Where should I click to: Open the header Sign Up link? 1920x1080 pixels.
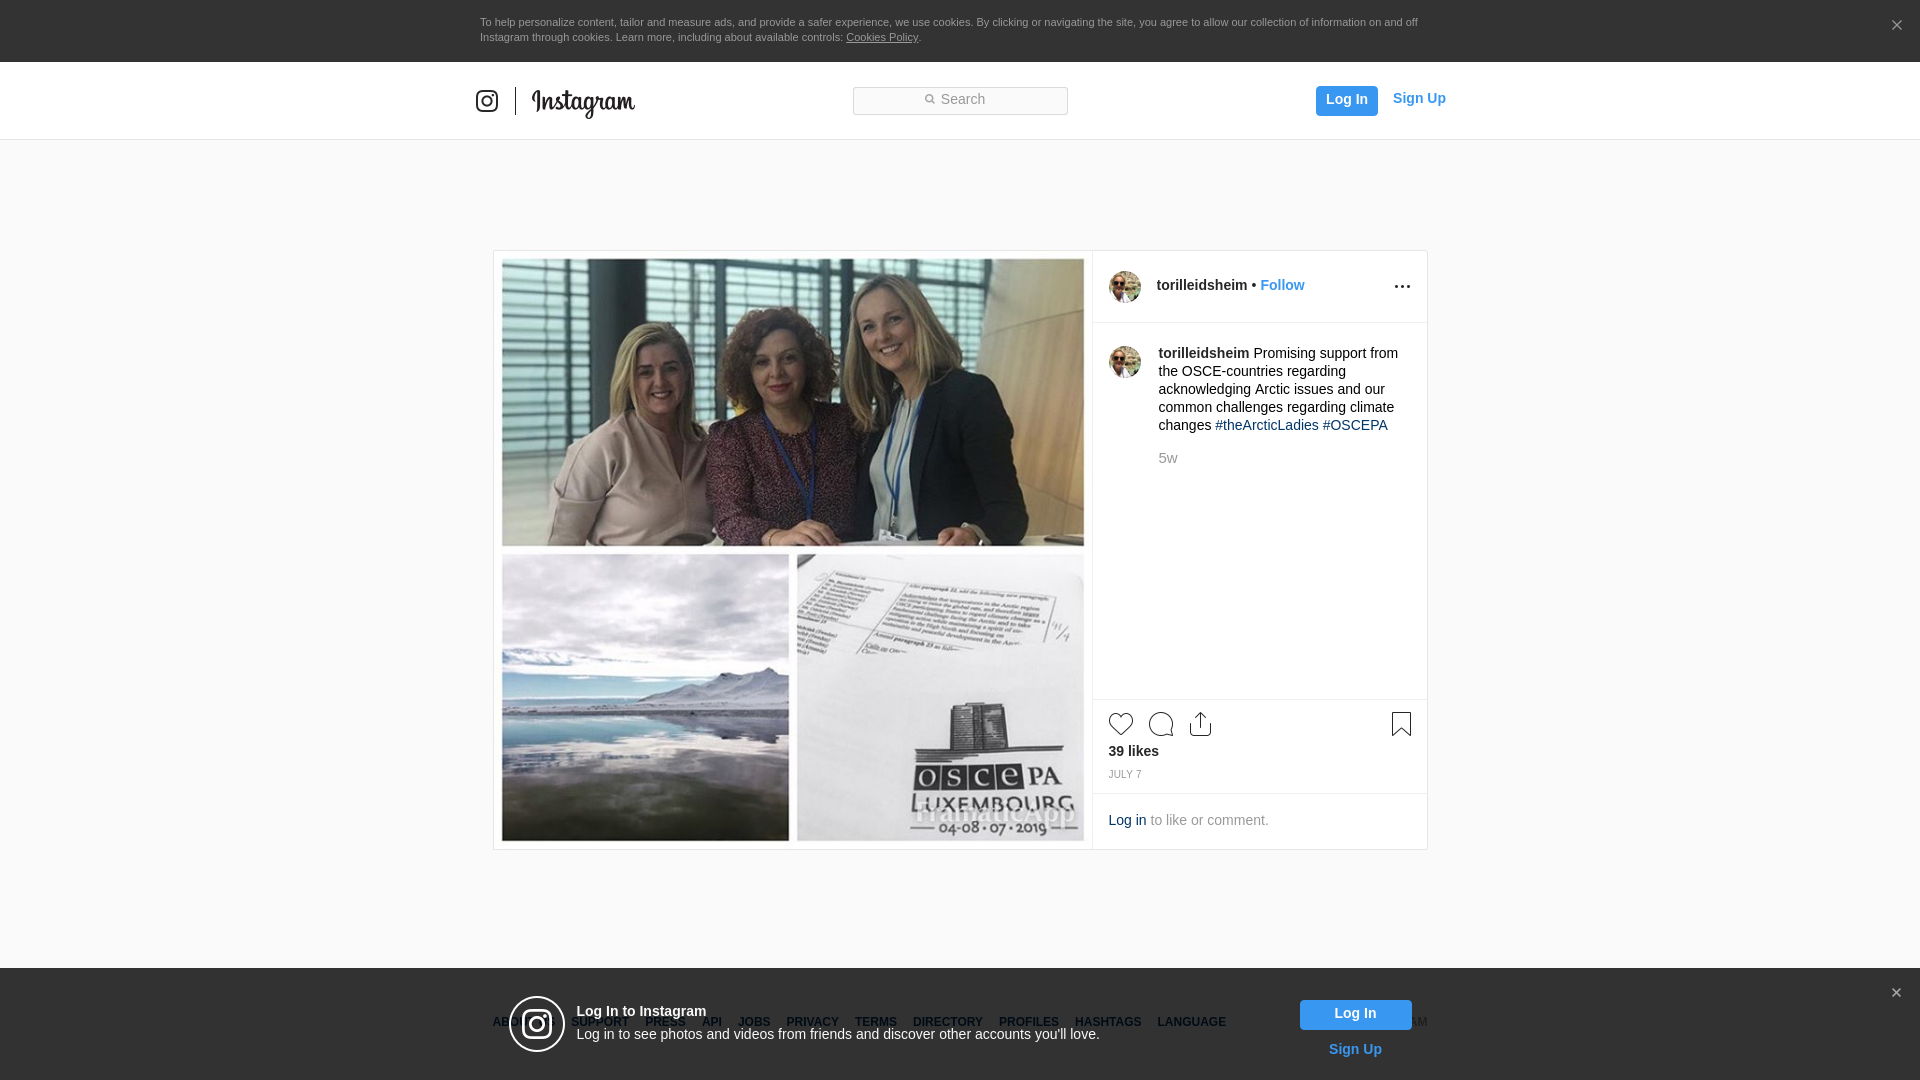[x=1418, y=98]
